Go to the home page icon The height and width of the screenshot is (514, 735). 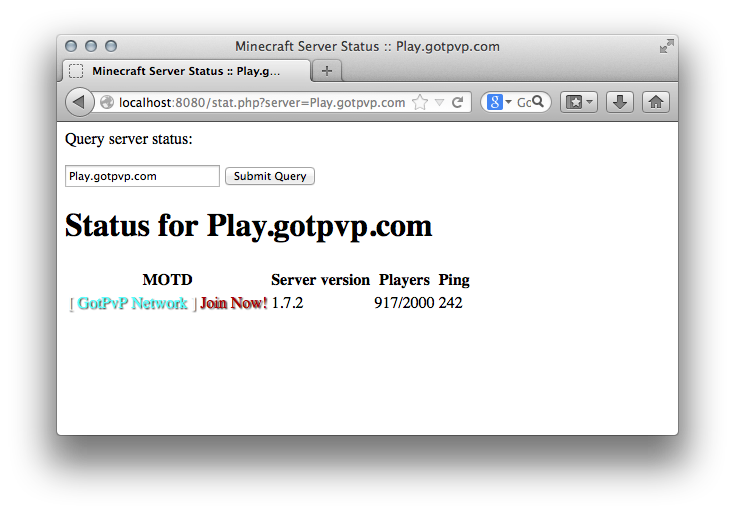pos(656,102)
